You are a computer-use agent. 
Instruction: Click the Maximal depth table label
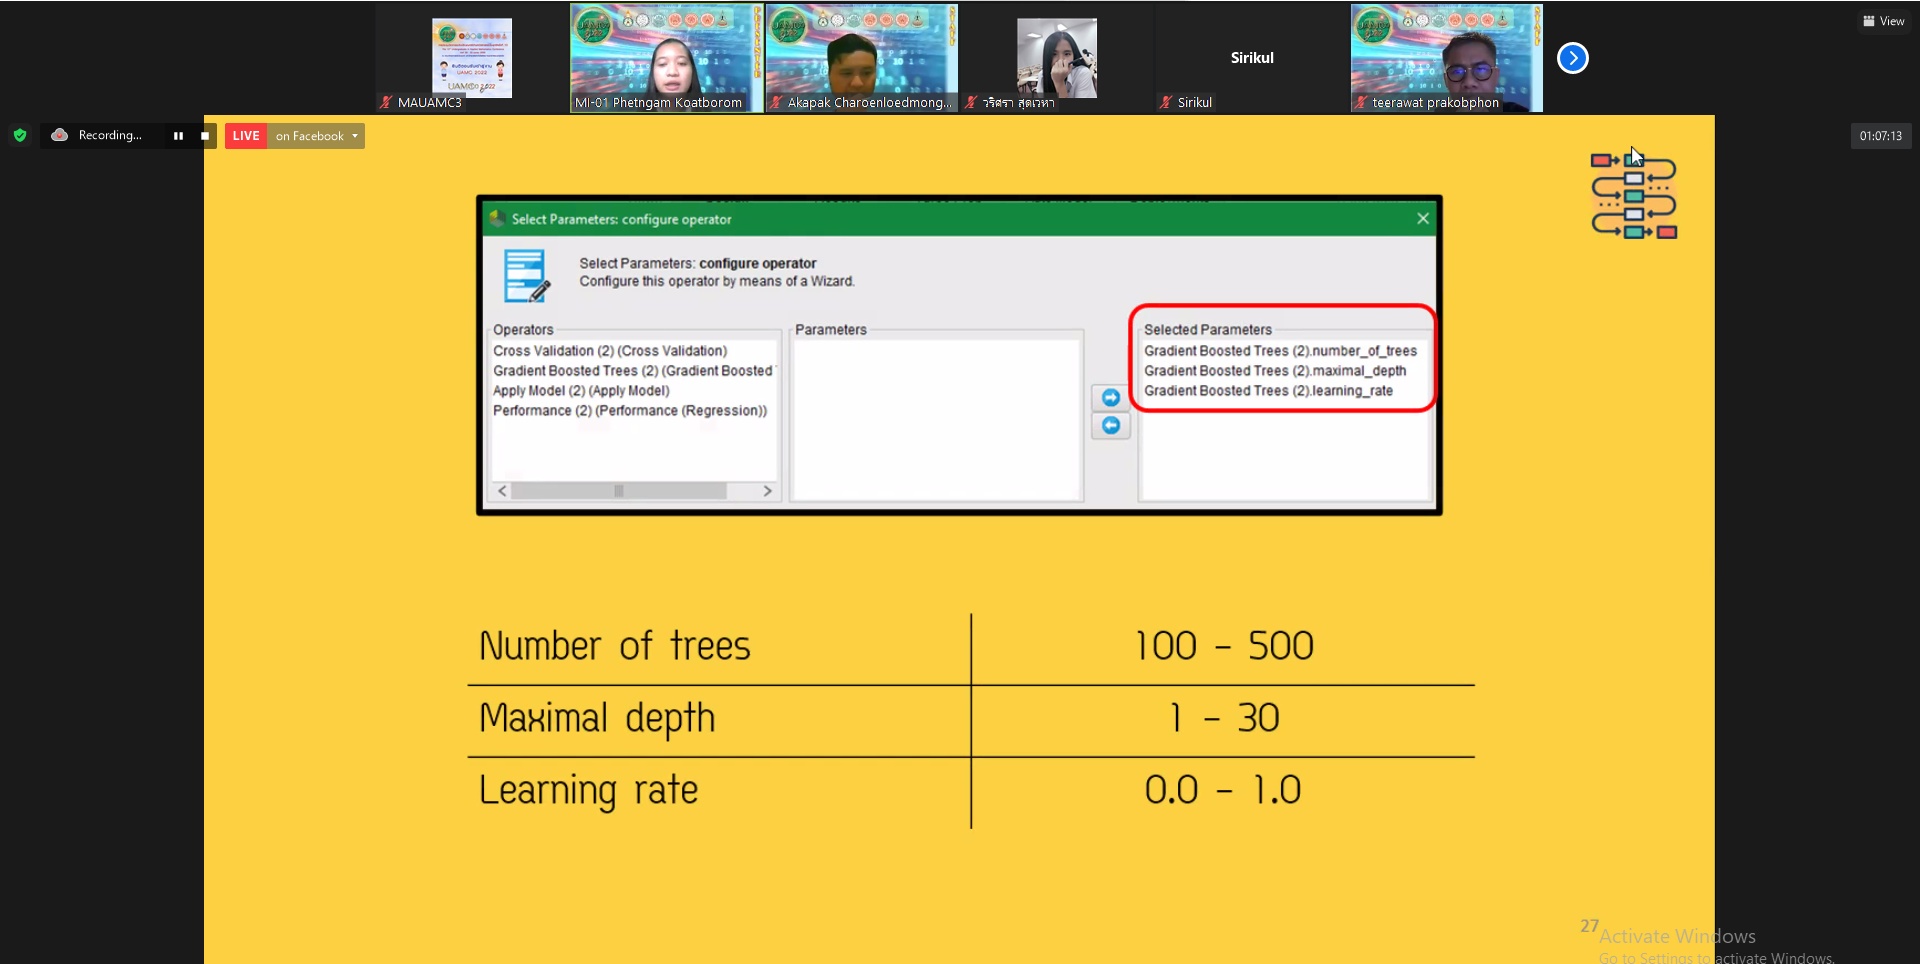[597, 718]
